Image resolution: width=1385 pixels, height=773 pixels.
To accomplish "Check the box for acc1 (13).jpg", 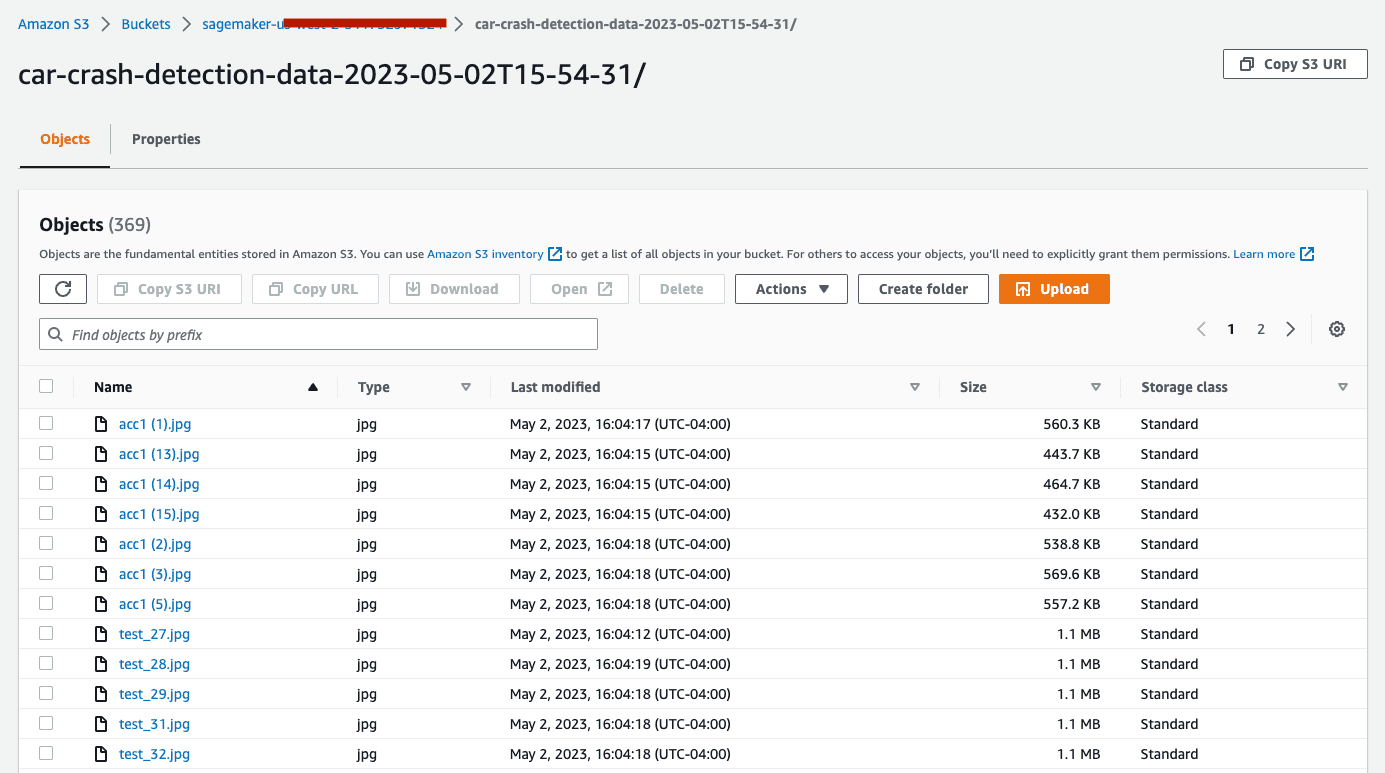I will 46,453.
